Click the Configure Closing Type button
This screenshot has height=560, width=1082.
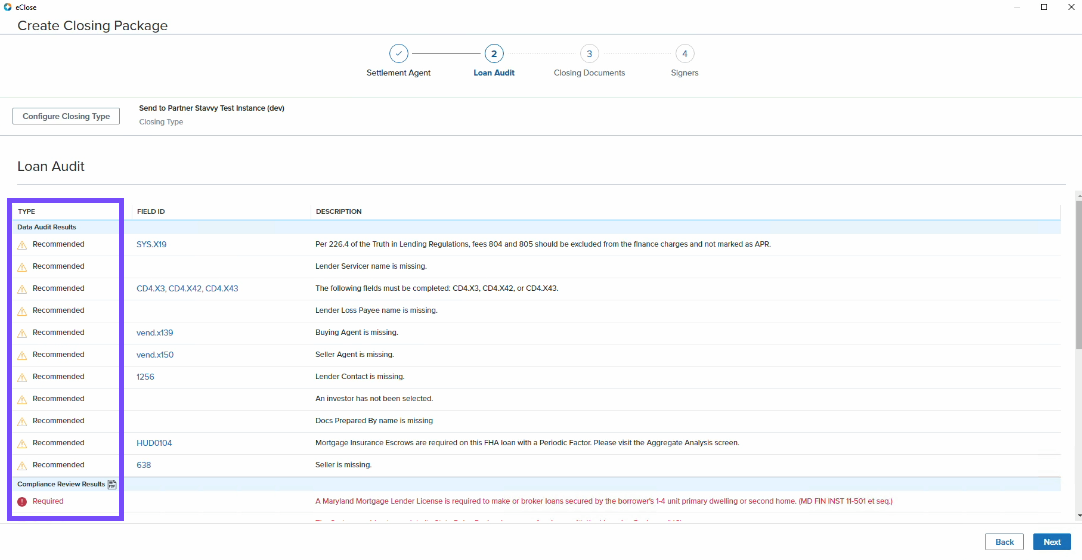click(x=66, y=117)
